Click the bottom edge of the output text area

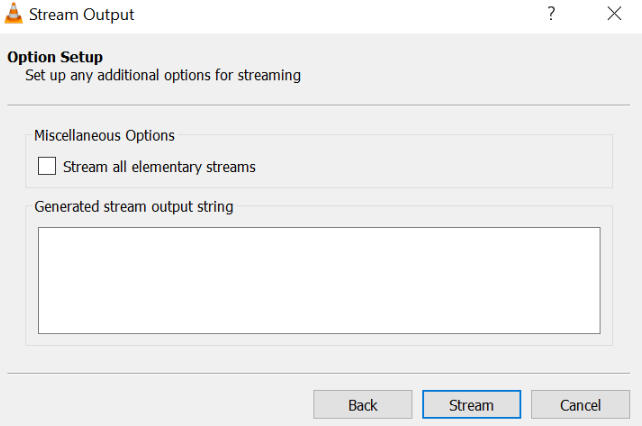click(x=319, y=332)
